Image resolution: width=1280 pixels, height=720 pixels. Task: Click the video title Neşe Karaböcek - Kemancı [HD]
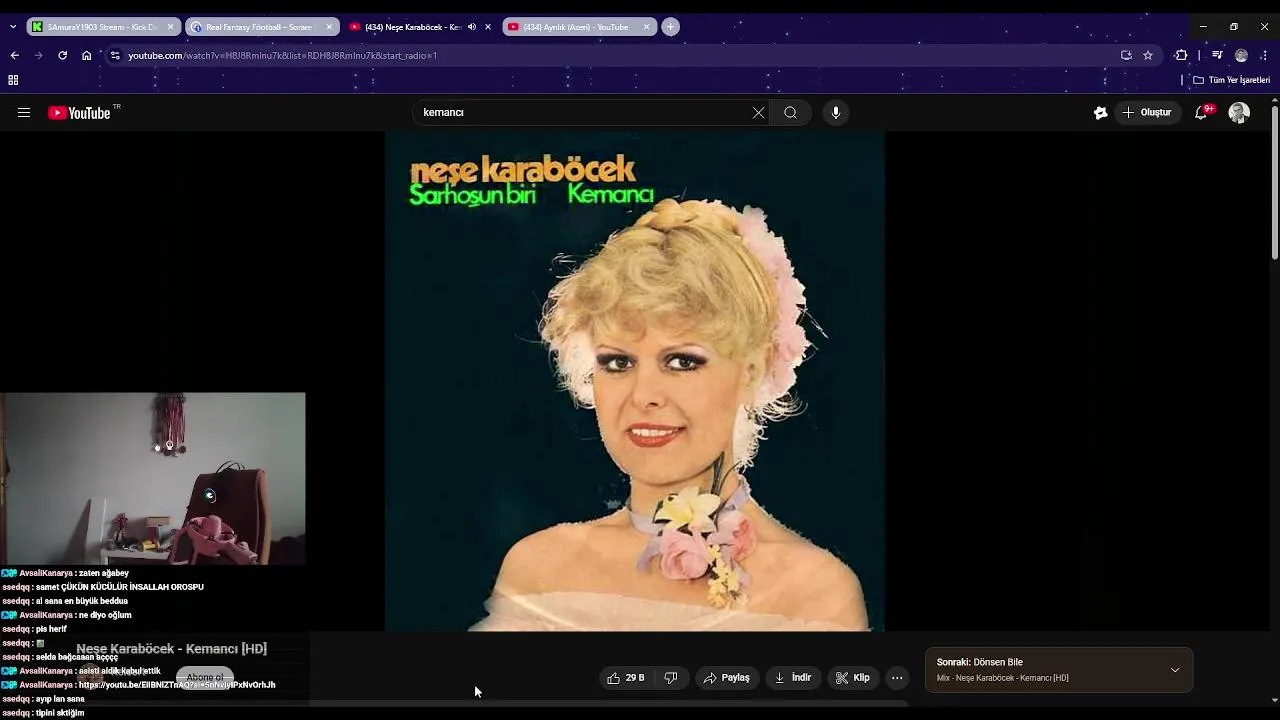click(172, 649)
